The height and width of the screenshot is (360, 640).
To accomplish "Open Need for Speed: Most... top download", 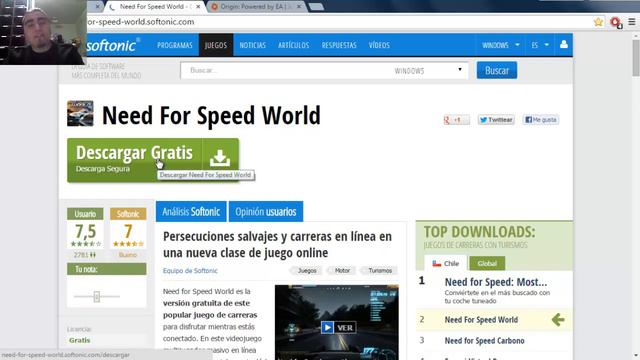I will coord(496,282).
